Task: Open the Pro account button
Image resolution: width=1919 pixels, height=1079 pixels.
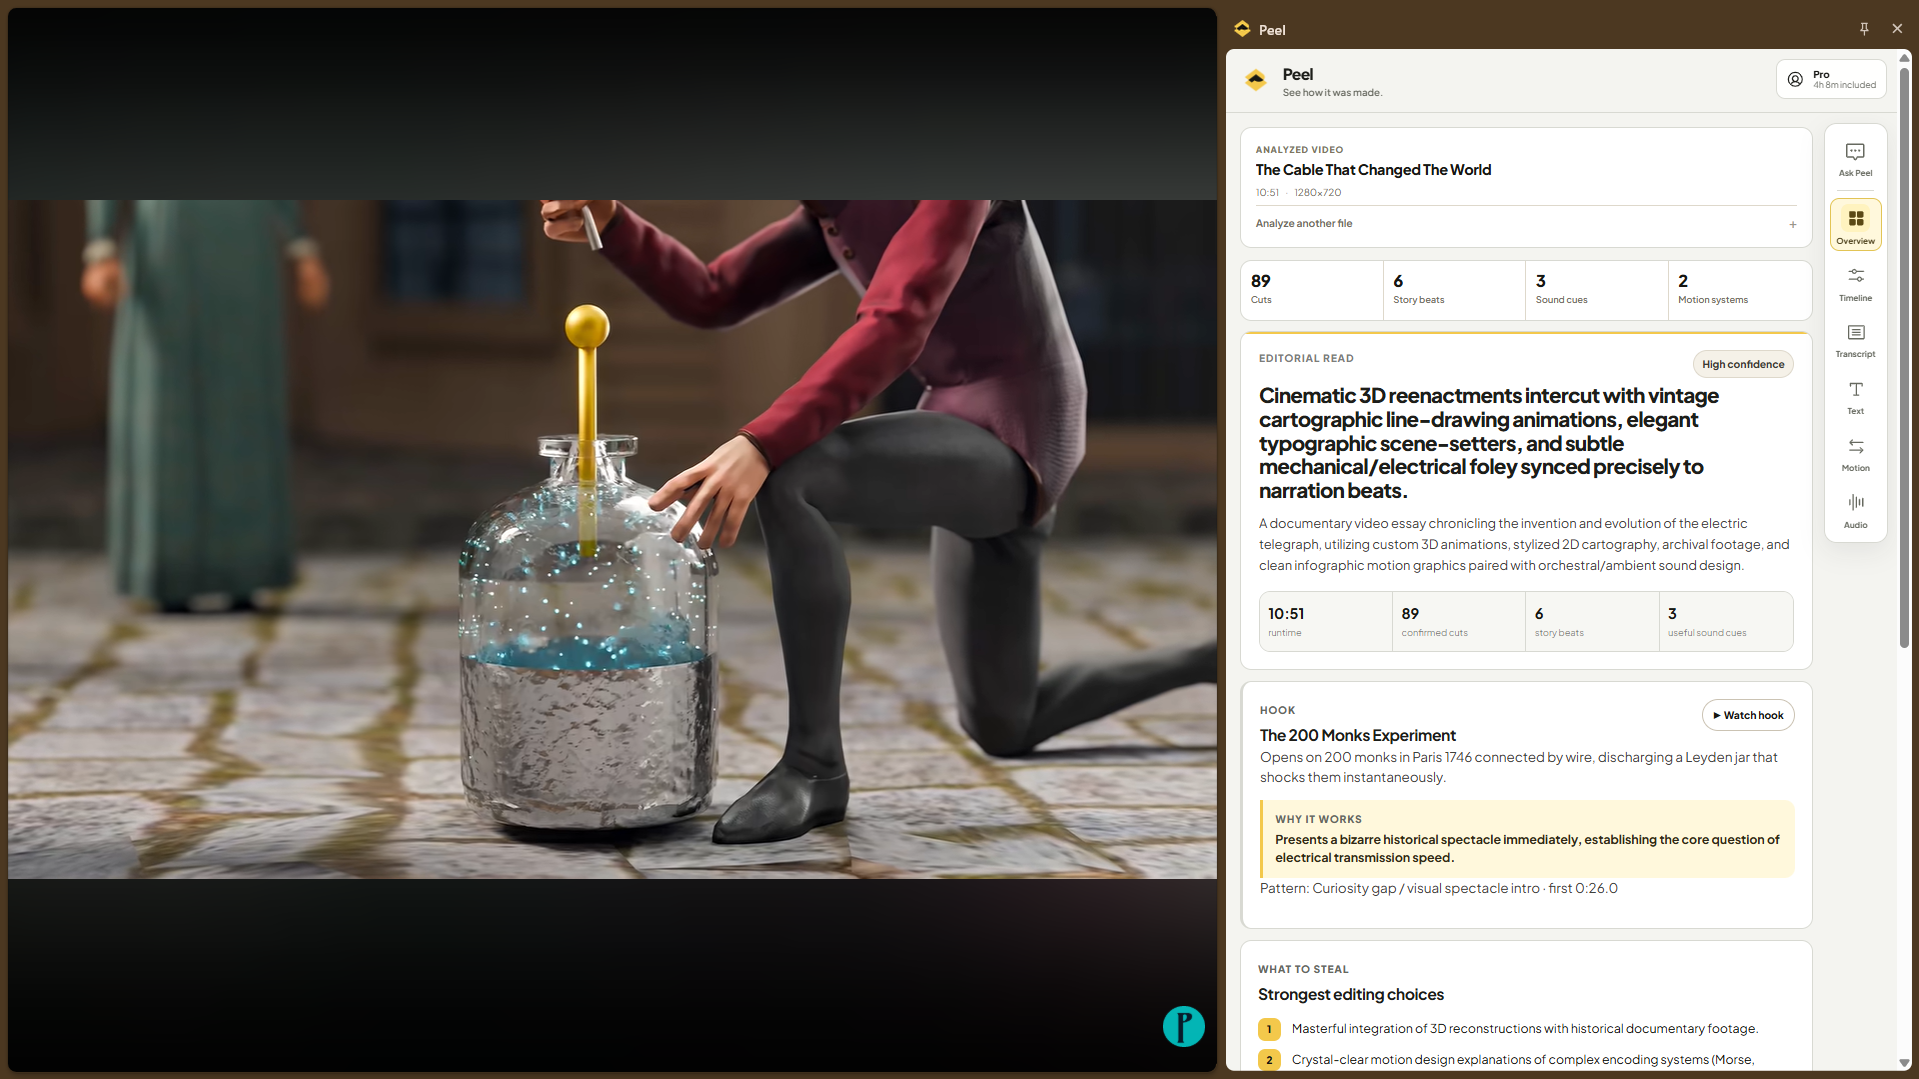Action: click(1831, 79)
